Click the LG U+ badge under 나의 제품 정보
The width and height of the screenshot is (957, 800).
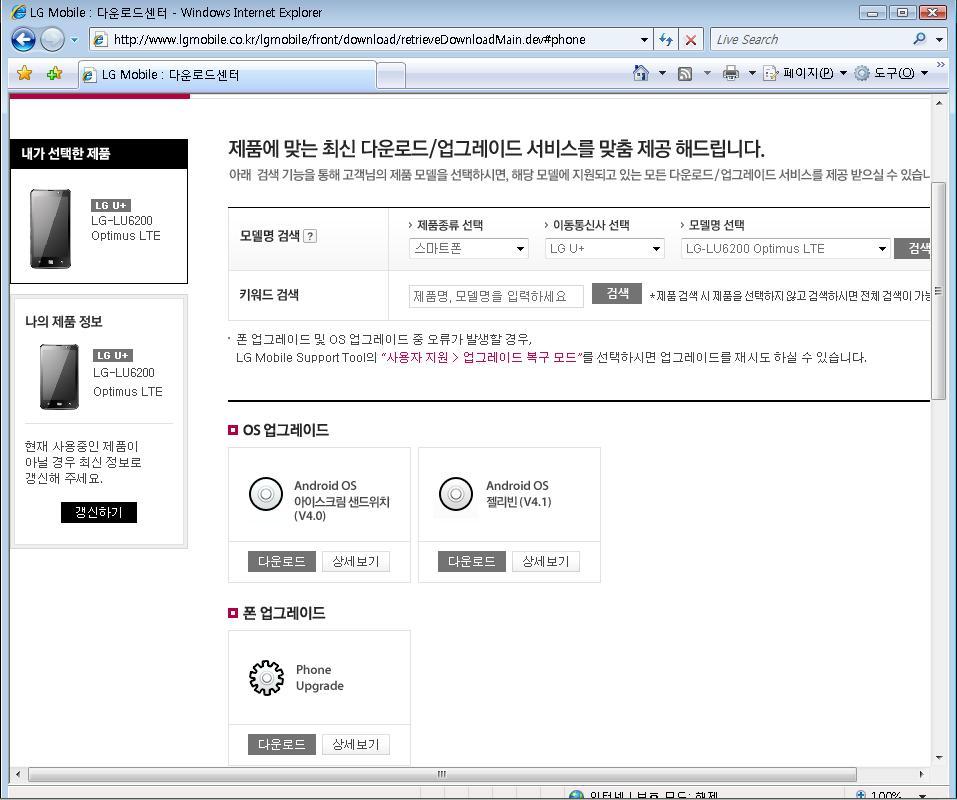pyautogui.click(x=113, y=356)
